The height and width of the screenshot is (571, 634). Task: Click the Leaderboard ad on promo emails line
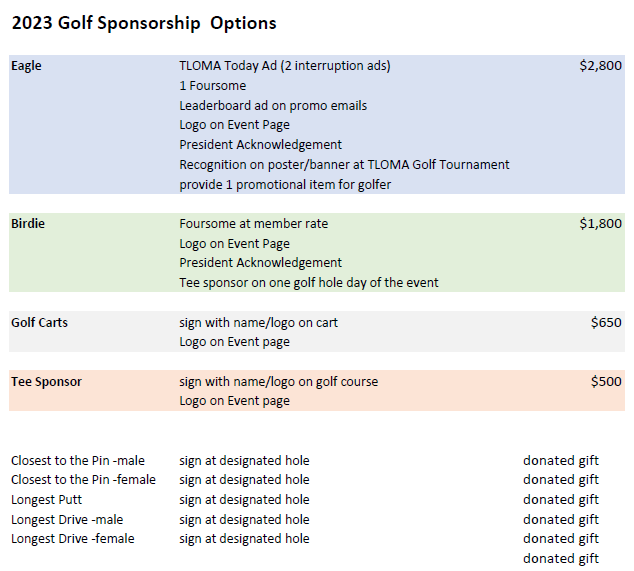(x=273, y=105)
